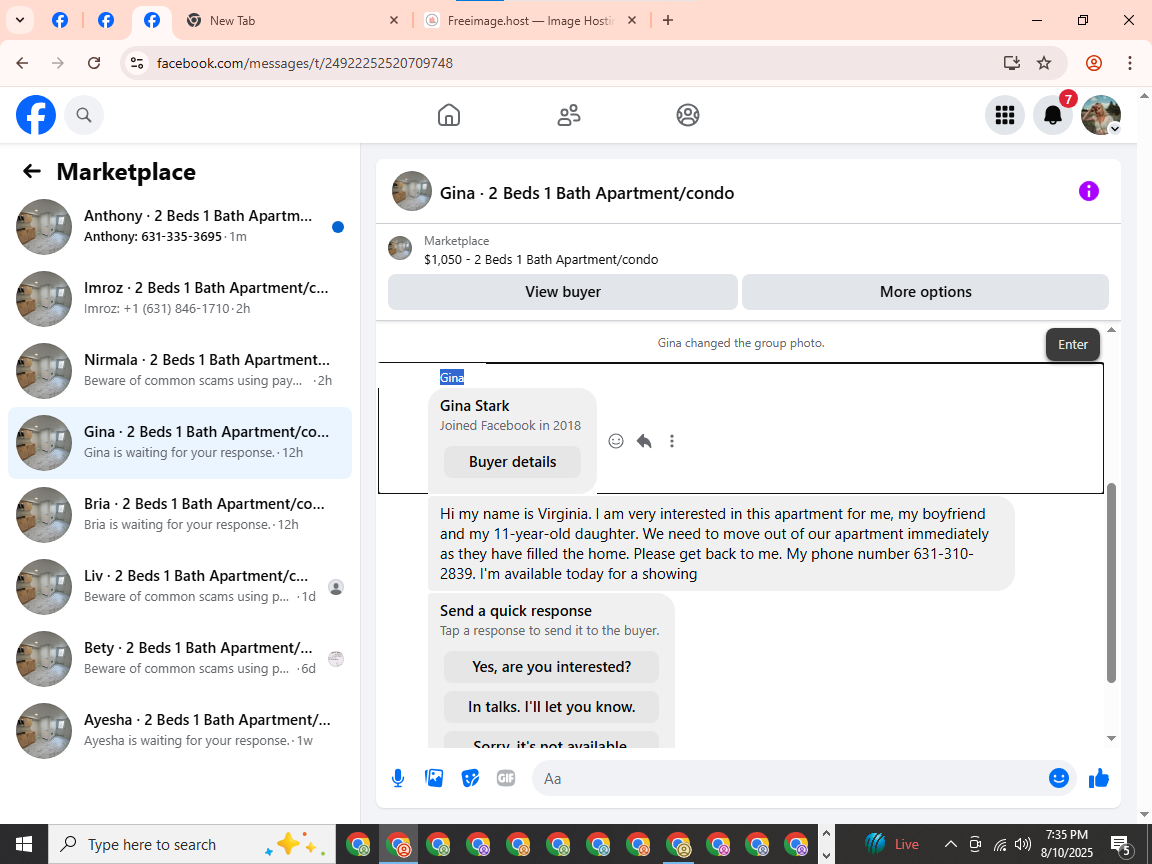This screenshot has height=864, width=1152.
Task: Open the nine-dot Facebook menu grid
Action: click(x=1004, y=115)
